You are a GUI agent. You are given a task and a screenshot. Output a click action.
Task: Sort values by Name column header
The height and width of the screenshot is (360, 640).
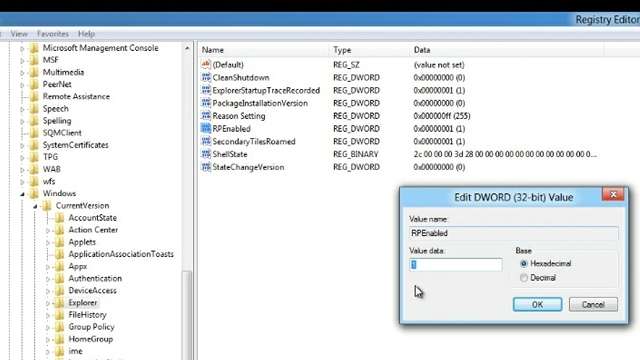(264, 50)
